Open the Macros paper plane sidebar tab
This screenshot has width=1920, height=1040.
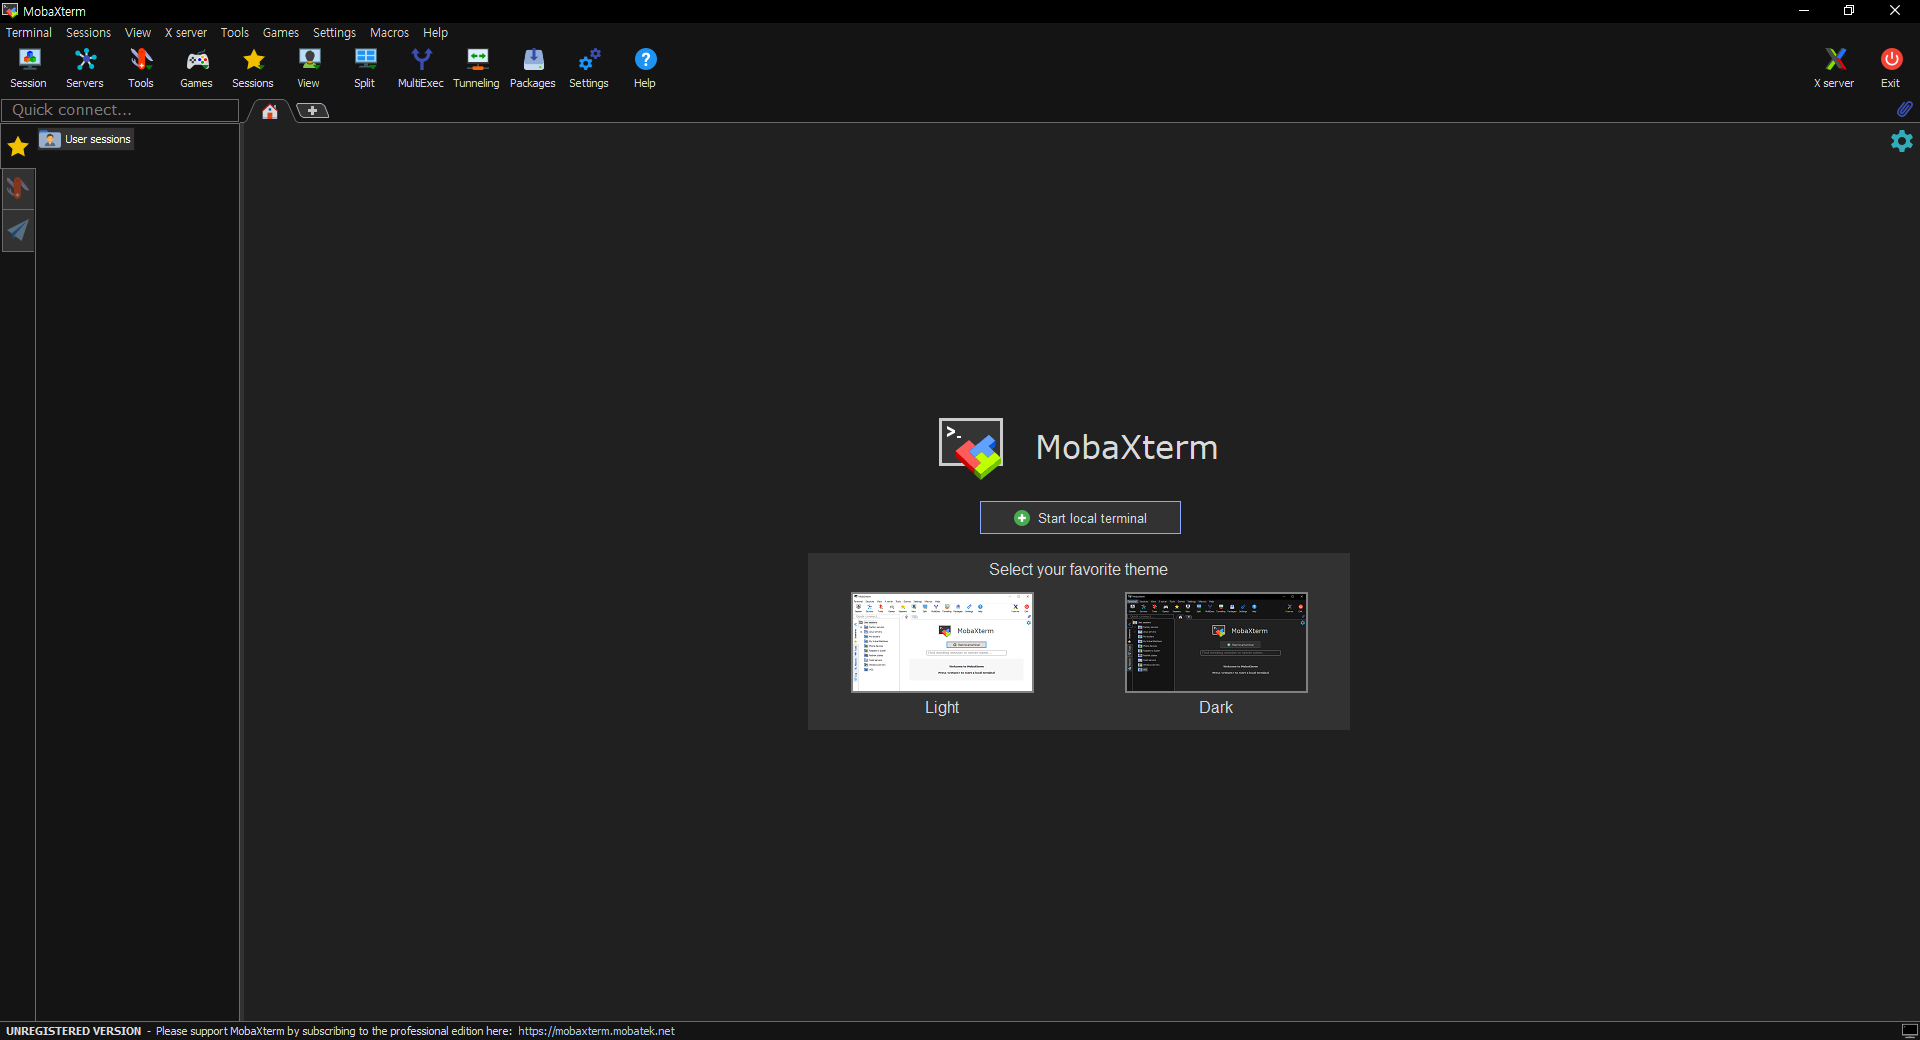[x=18, y=230]
